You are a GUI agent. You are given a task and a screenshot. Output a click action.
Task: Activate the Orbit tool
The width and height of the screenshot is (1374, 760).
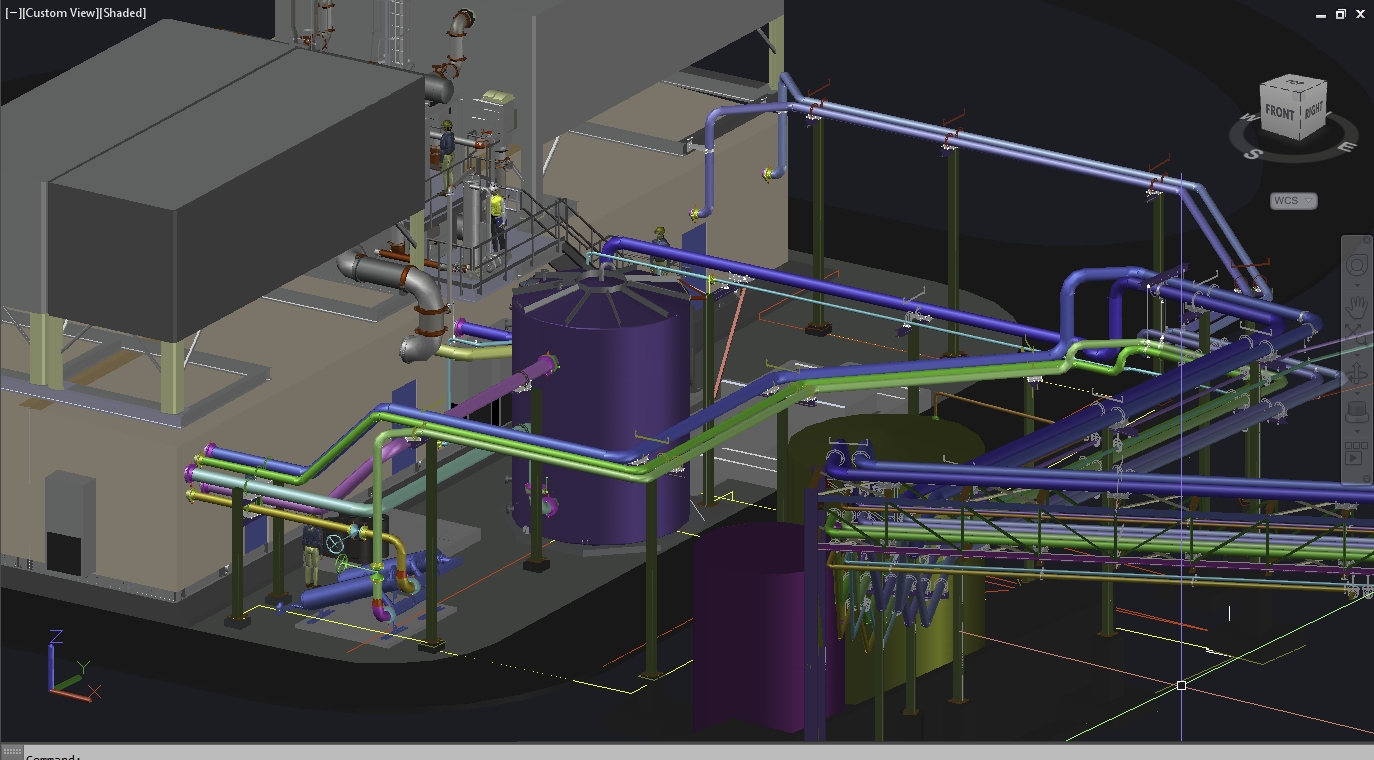point(1356,374)
